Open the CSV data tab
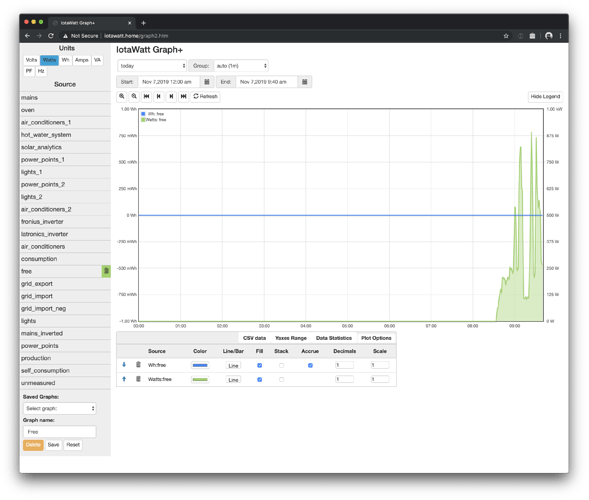The width and height of the screenshot is (589, 500). click(254, 338)
